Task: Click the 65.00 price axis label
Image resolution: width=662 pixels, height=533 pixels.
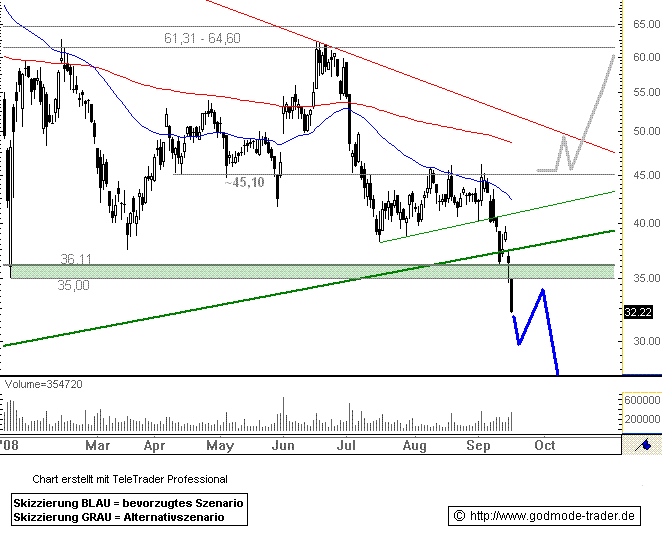Action: tap(647, 24)
